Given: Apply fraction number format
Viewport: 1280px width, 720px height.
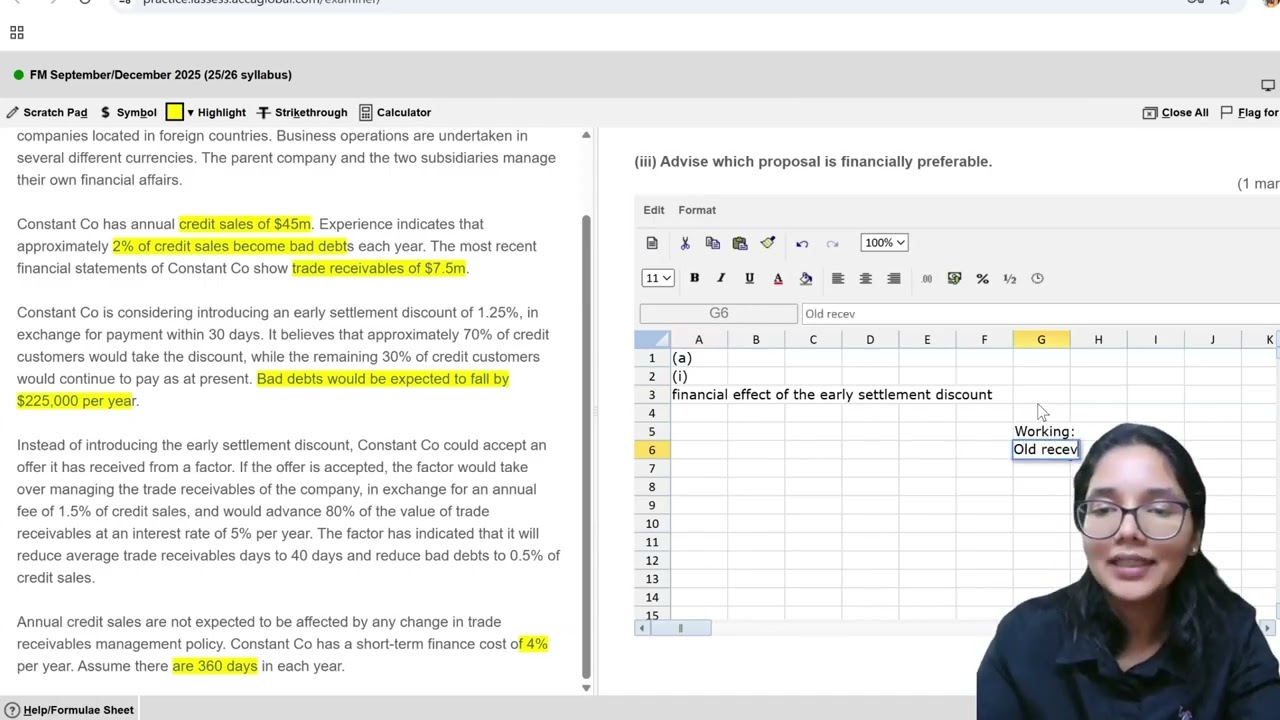Looking at the screenshot, I should [x=1009, y=278].
